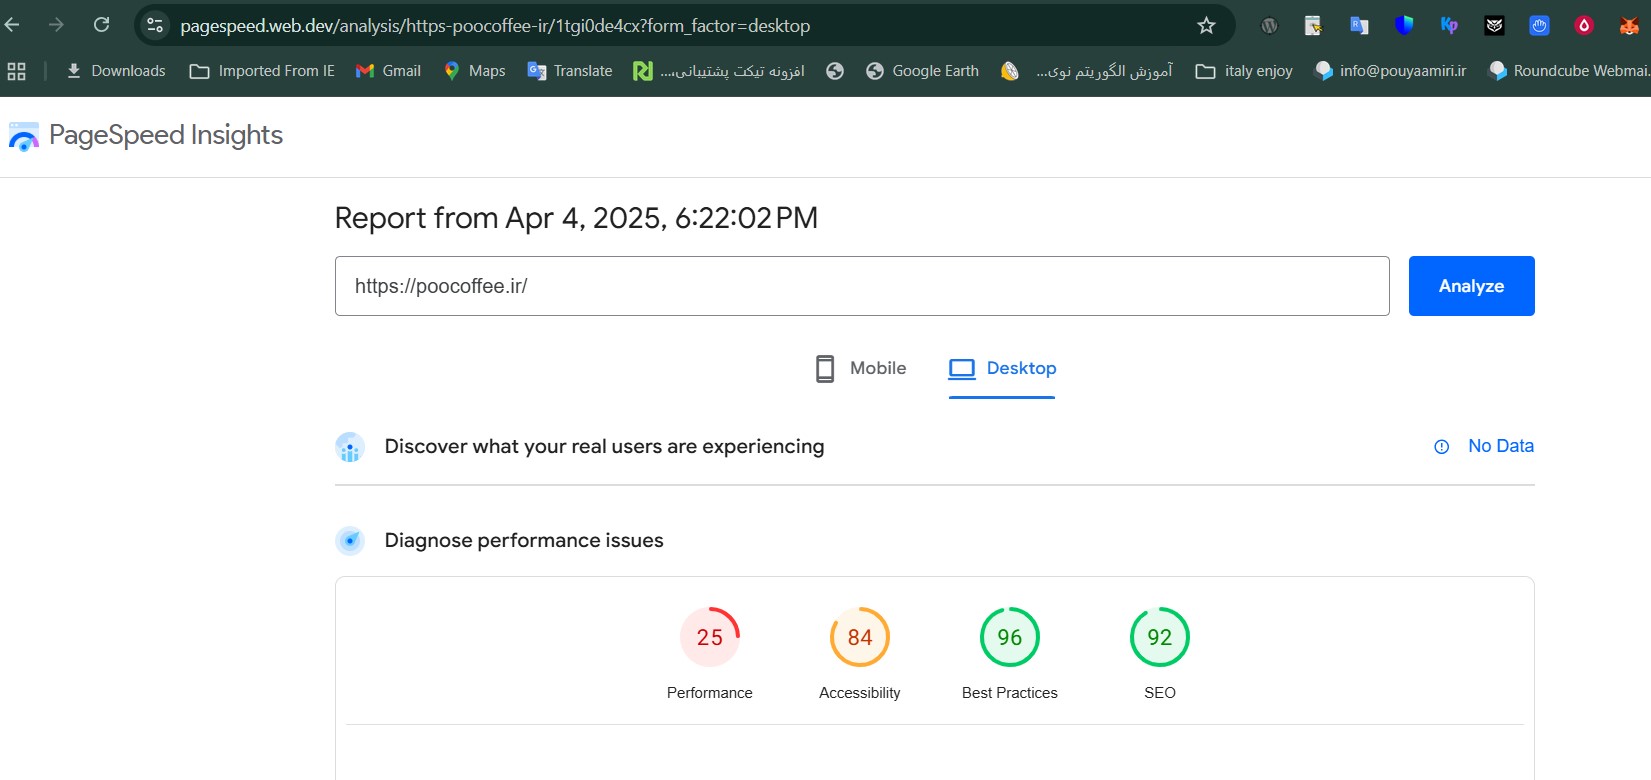The image size is (1651, 780).
Task: Click the PageSpeed Insights logo
Action: click(24, 136)
